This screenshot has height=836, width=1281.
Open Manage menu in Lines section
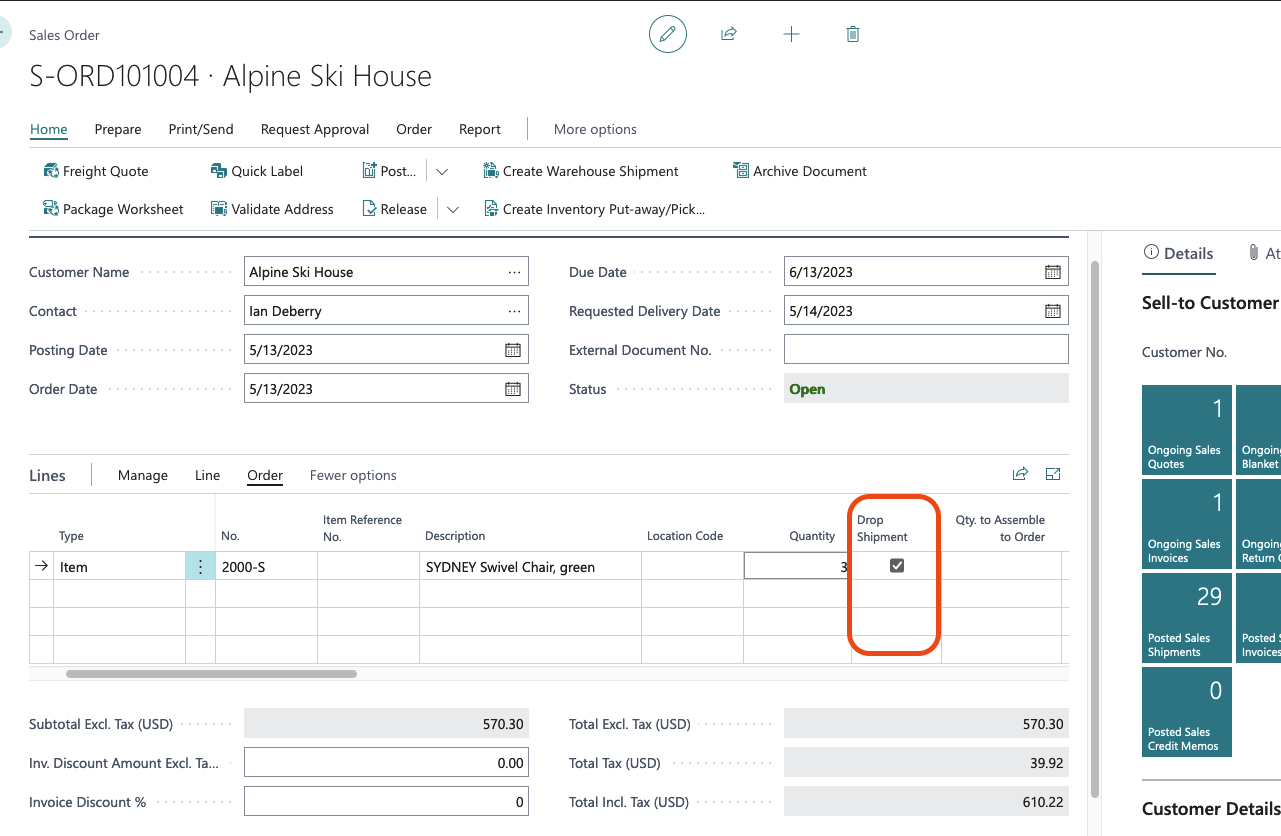point(143,475)
